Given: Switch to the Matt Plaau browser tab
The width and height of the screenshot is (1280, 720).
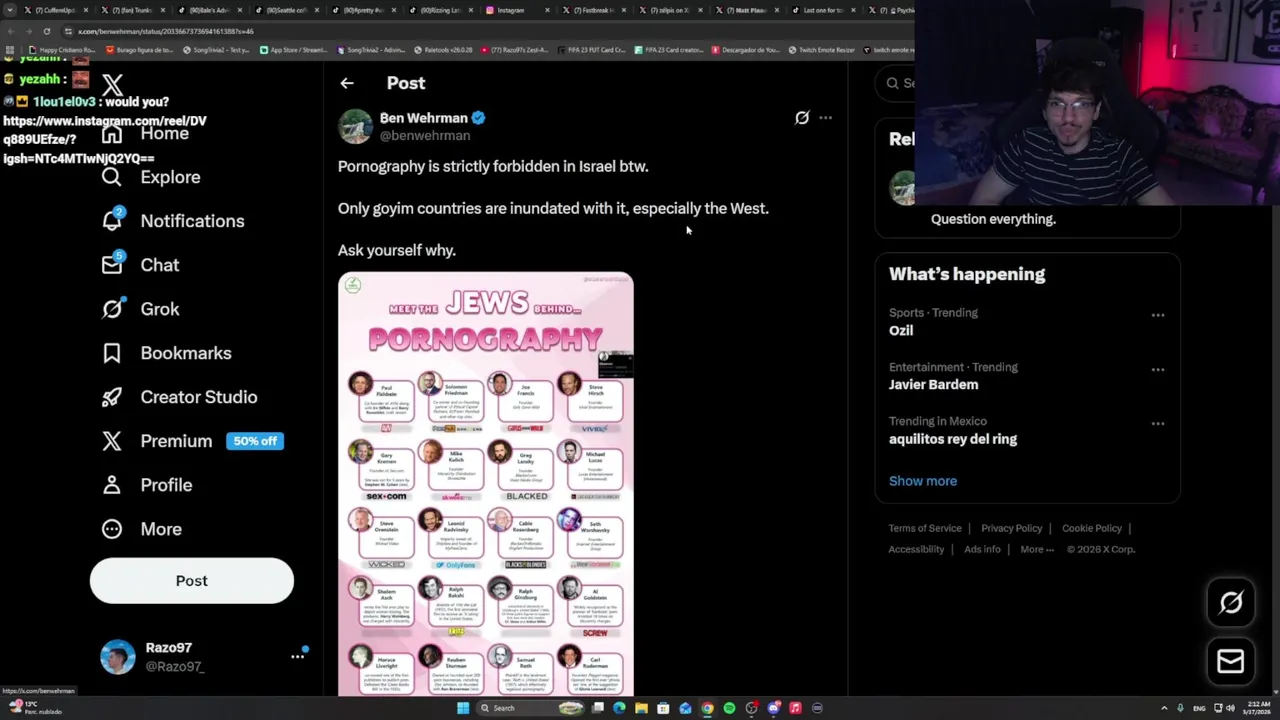Looking at the screenshot, I should coord(748,10).
